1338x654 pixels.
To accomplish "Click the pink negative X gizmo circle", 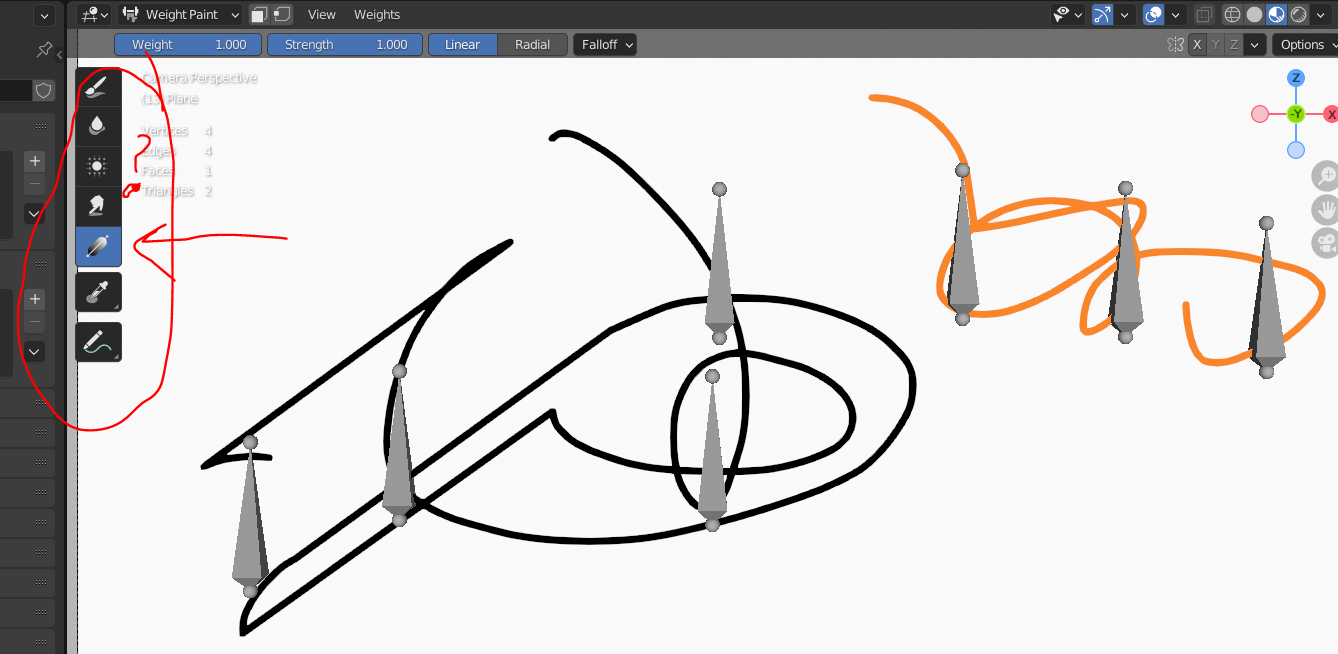I will pyautogui.click(x=1260, y=114).
